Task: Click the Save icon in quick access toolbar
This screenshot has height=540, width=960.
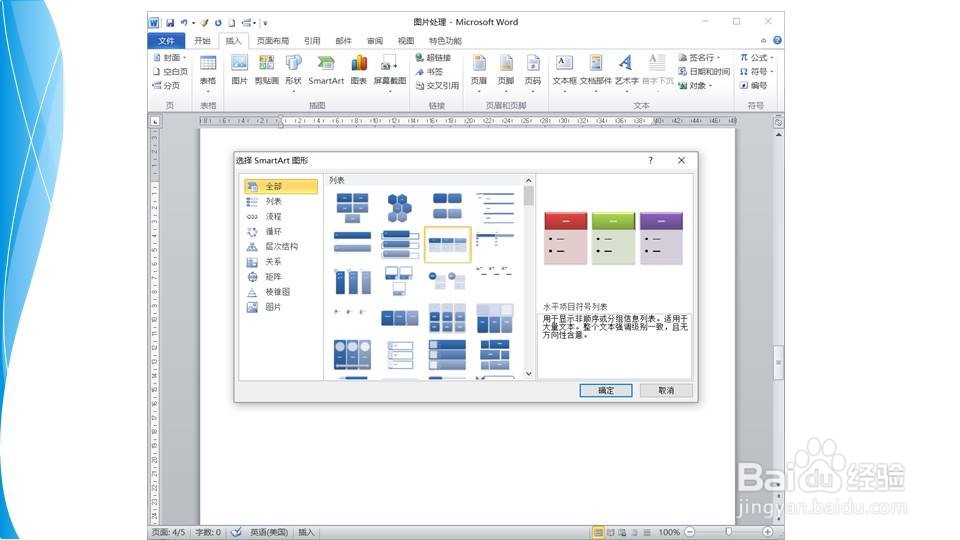Action: 170,23
